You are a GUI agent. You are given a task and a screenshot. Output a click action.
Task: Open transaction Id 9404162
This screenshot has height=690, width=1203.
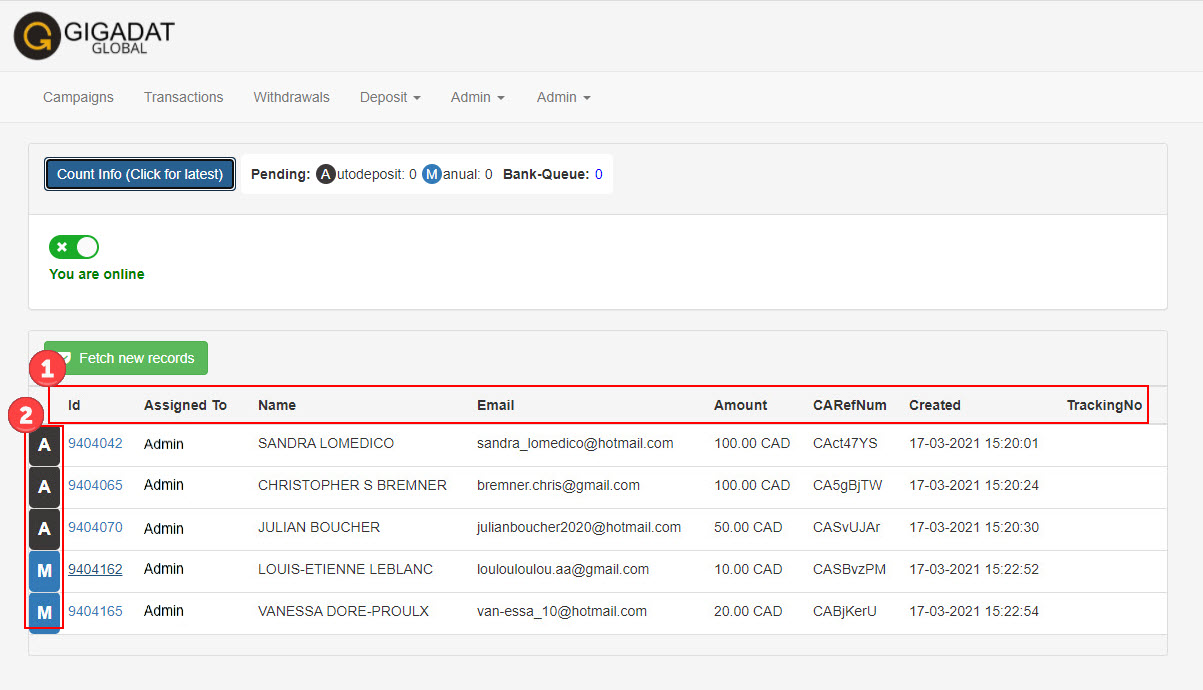point(95,569)
